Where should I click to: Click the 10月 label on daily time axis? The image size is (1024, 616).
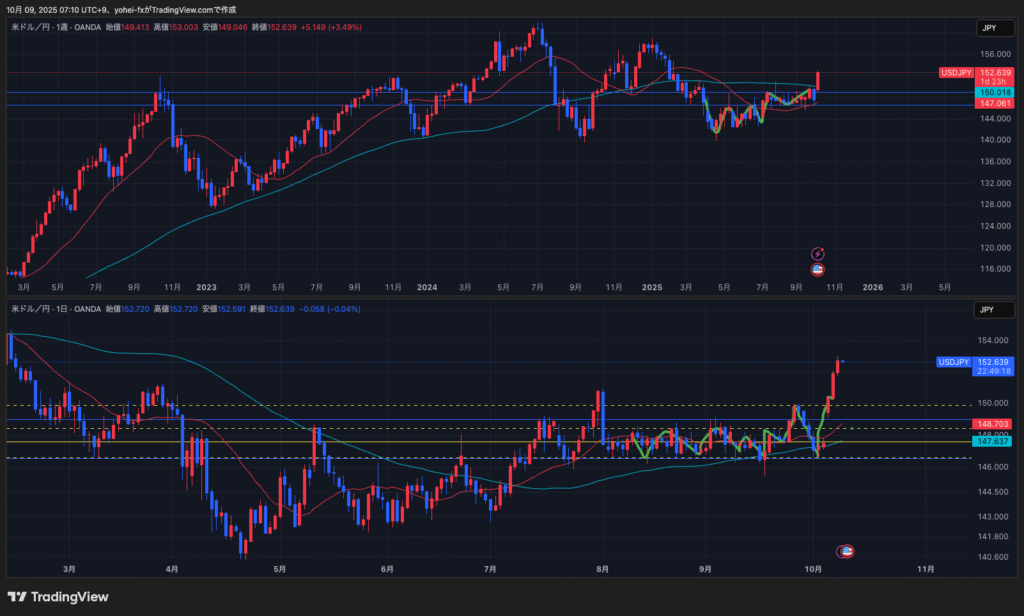812,569
